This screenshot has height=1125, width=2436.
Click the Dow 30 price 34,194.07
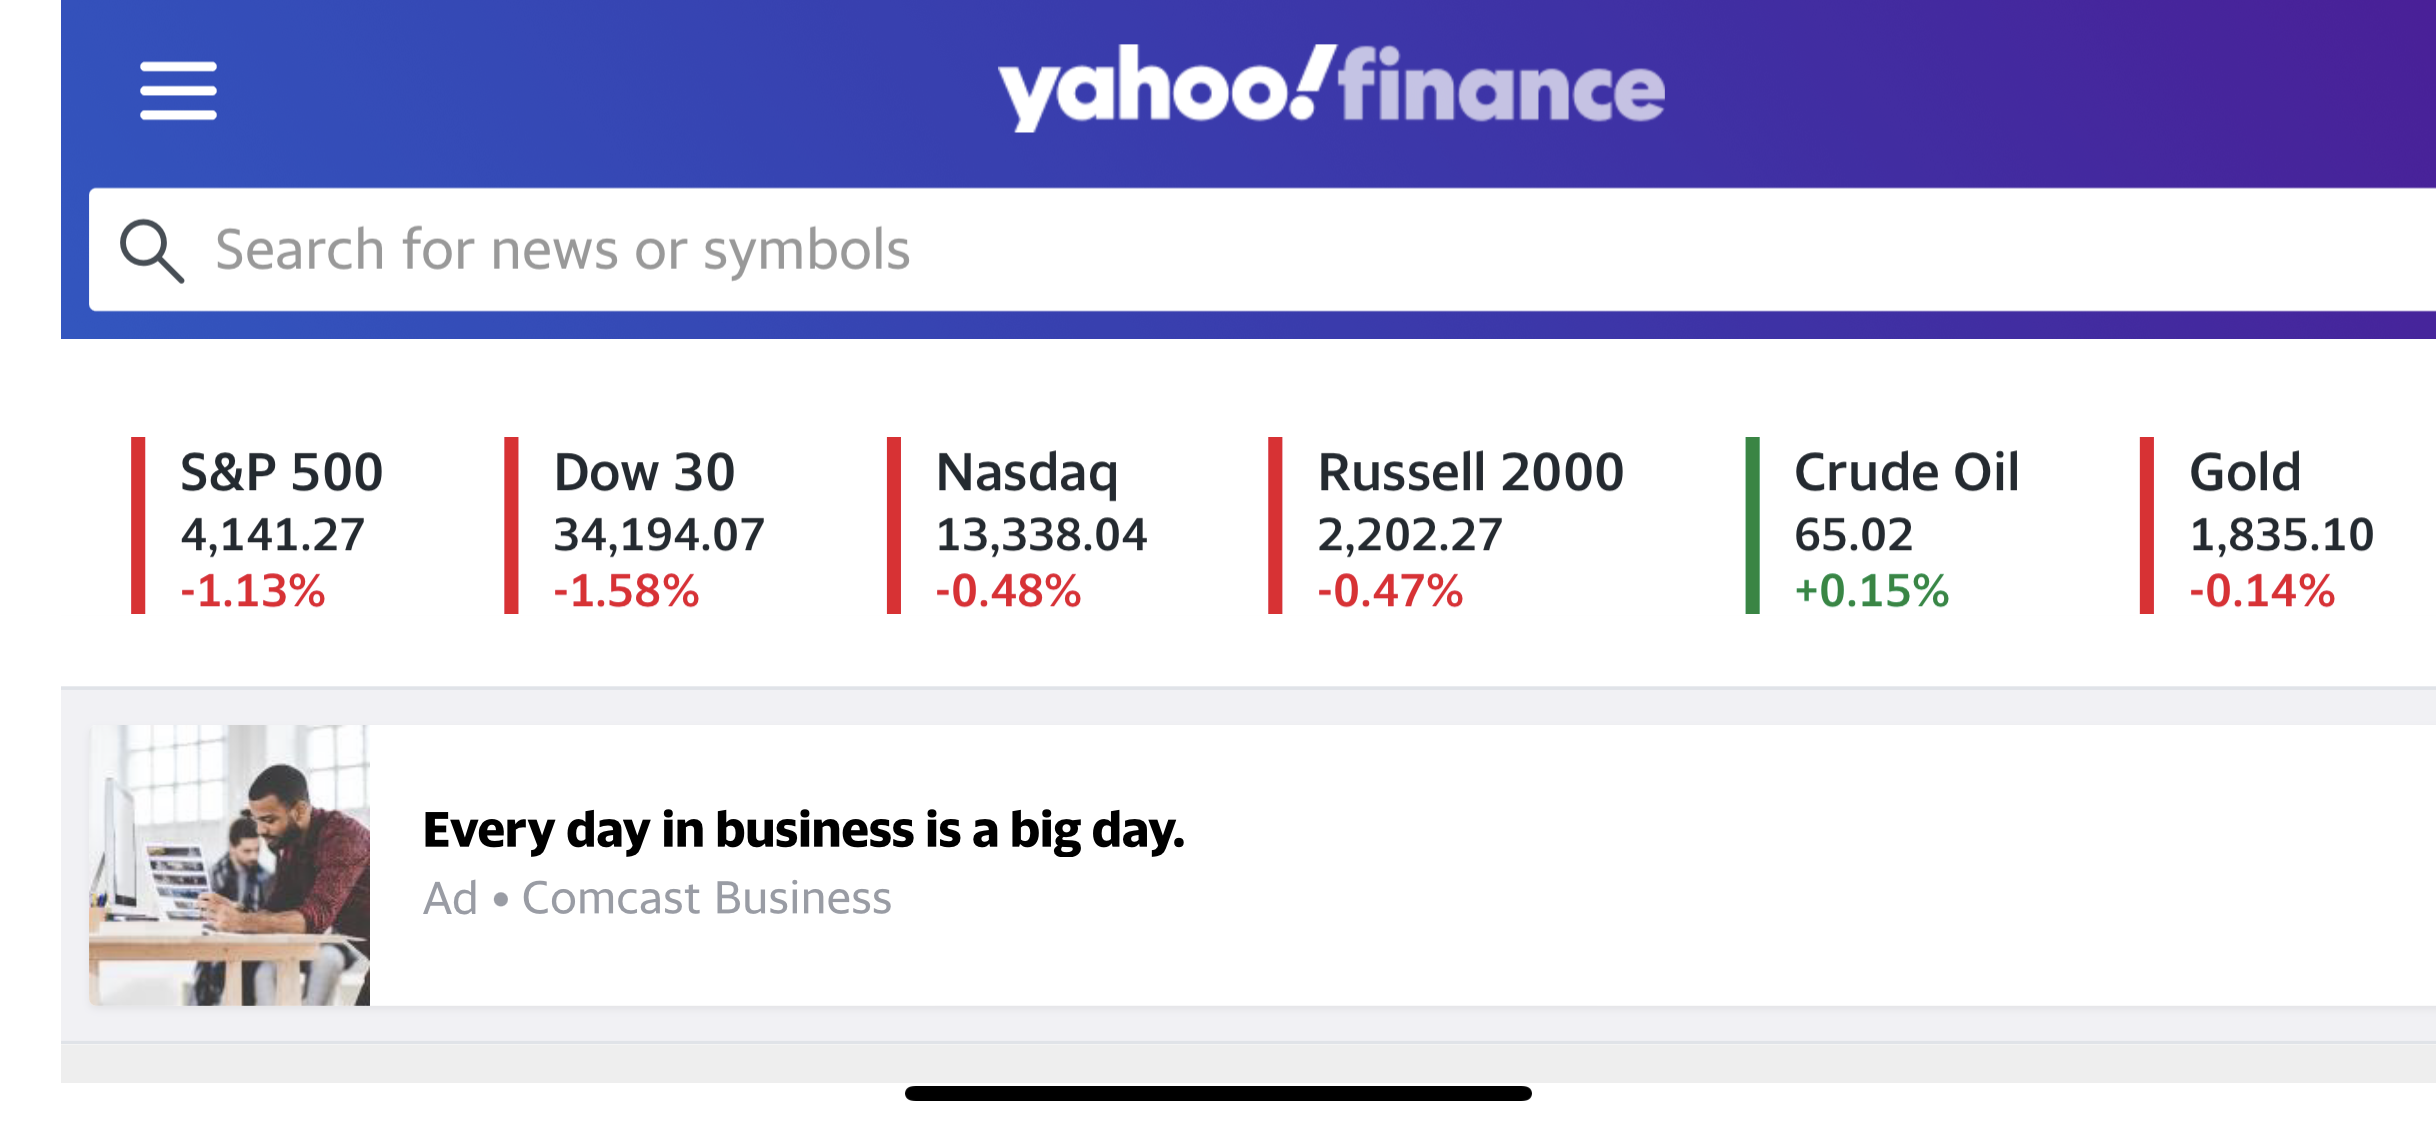(659, 535)
